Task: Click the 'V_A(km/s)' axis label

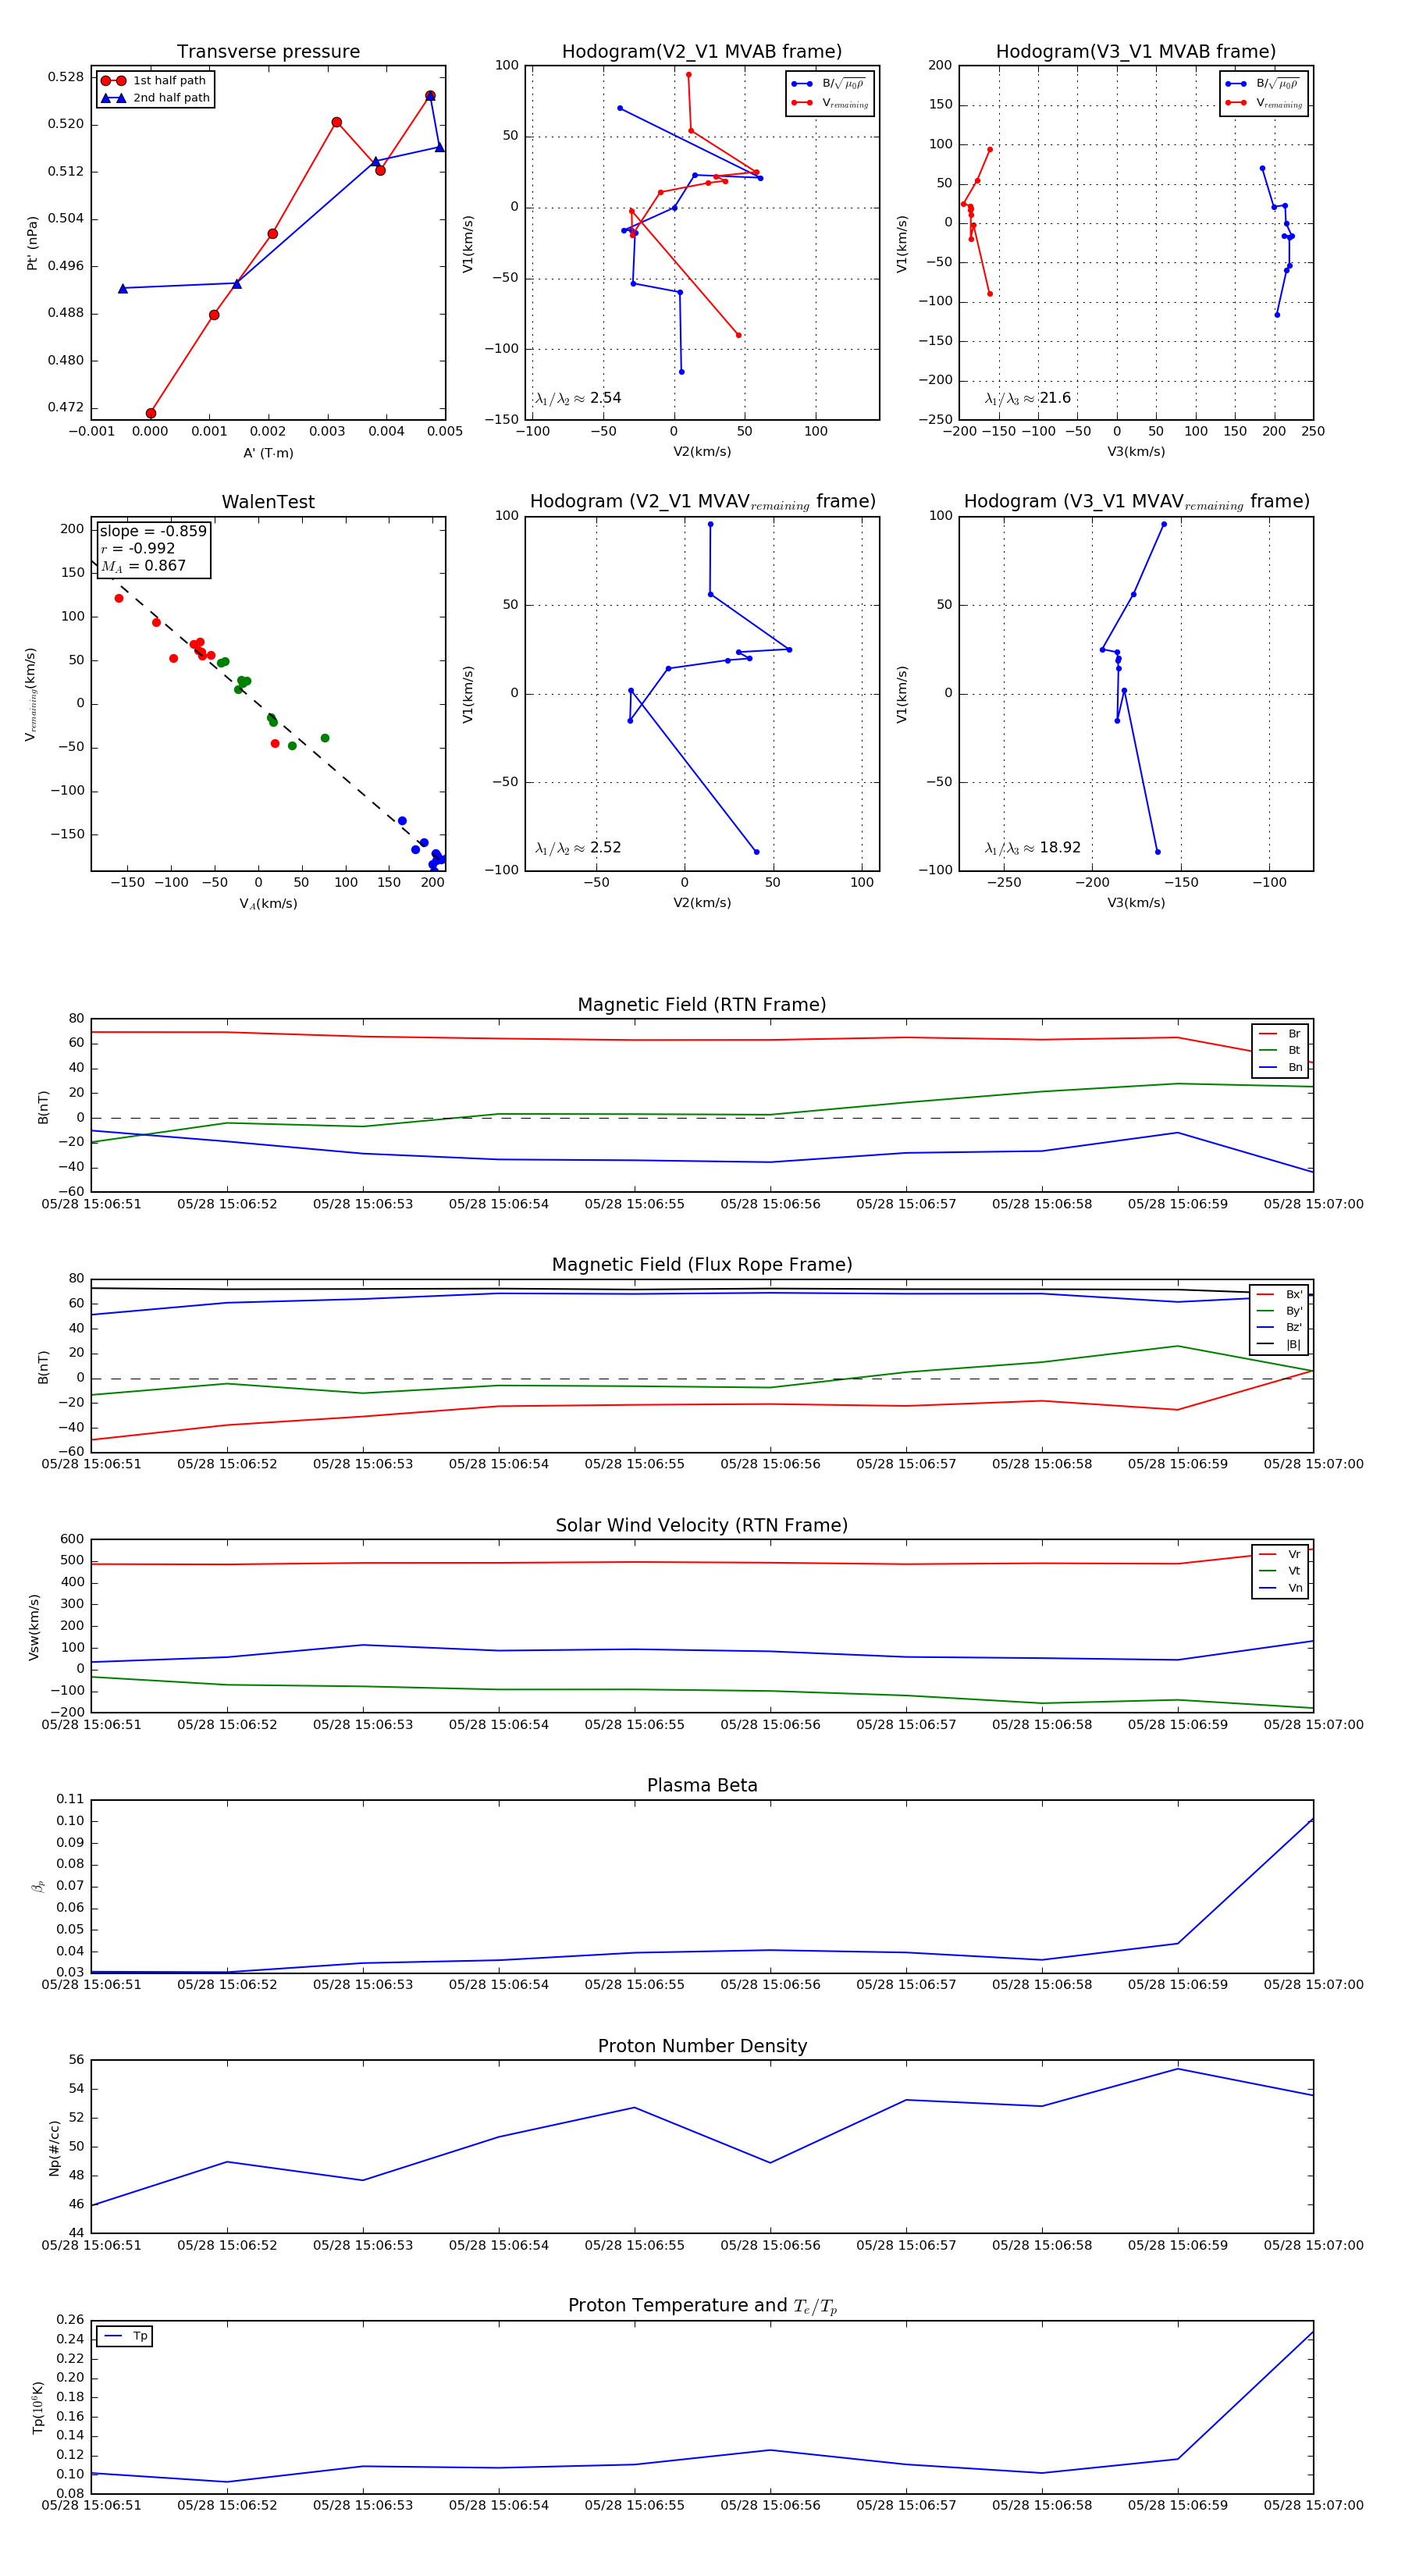Action: 268,904
